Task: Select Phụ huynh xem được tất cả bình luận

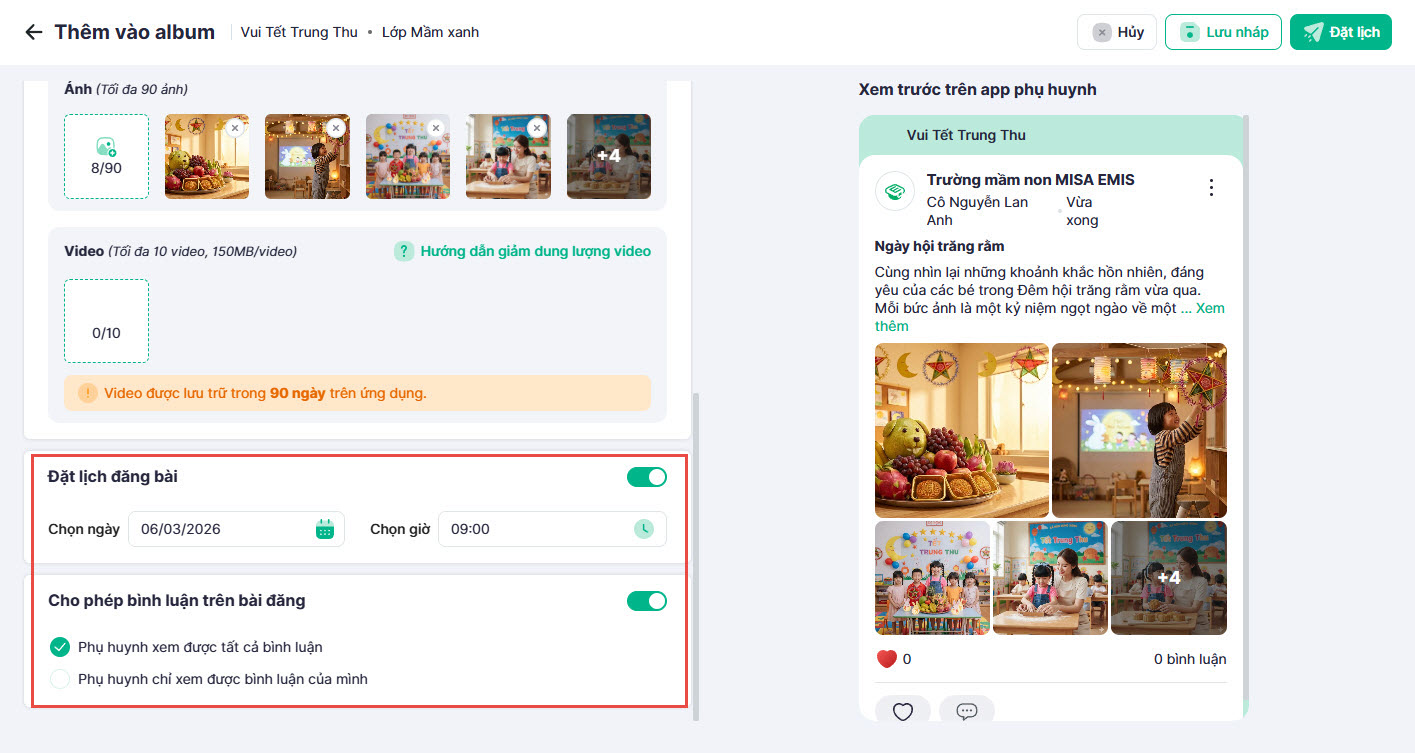Action: (x=60, y=647)
